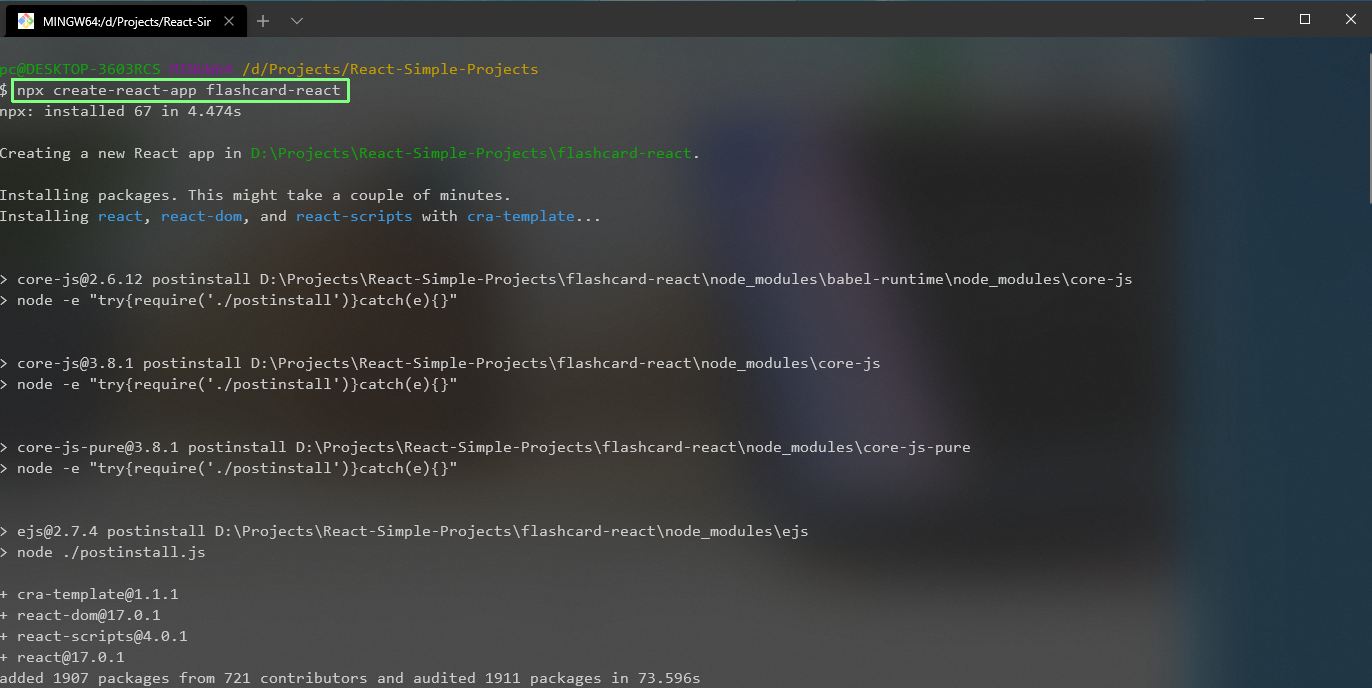The image size is (1372, 688).
Task: Click 'node ./postinstall.js' line
Action: (103, 552)
